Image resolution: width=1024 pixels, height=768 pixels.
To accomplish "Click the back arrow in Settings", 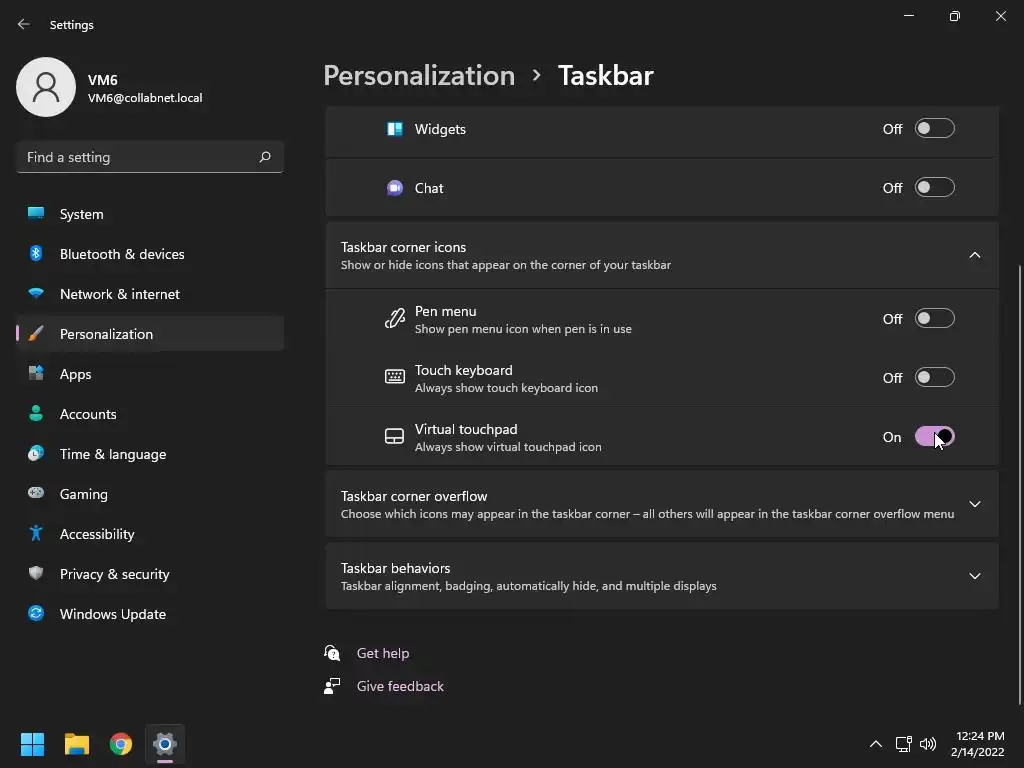I will click(x=24, y=24).
